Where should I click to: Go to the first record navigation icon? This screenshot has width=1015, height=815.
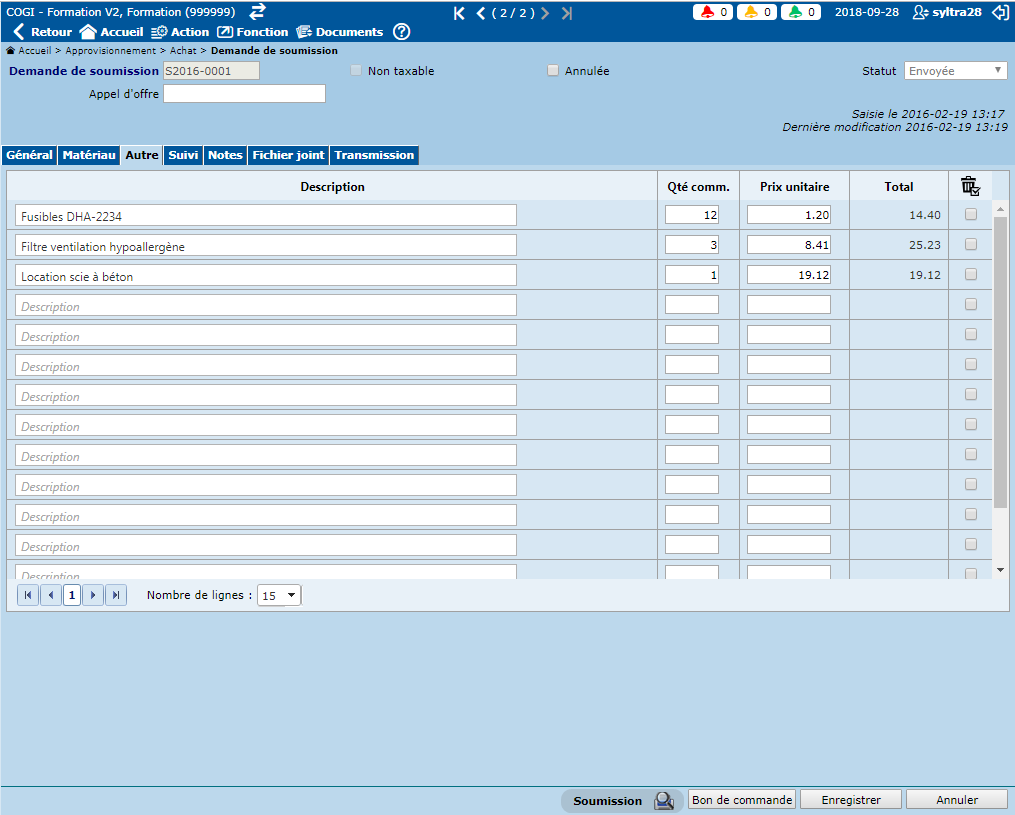459,13
